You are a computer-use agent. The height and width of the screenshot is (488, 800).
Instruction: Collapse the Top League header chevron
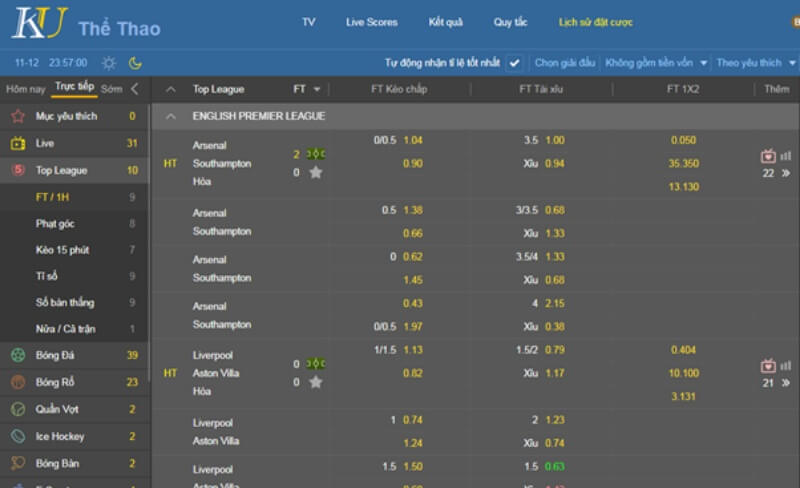pos(171,89)
